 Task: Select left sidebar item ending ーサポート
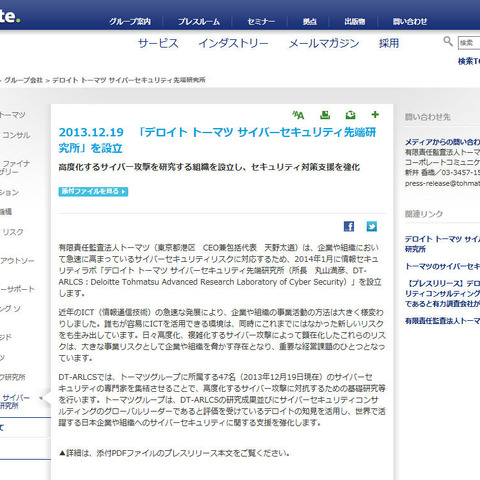(x=17, y=289)
